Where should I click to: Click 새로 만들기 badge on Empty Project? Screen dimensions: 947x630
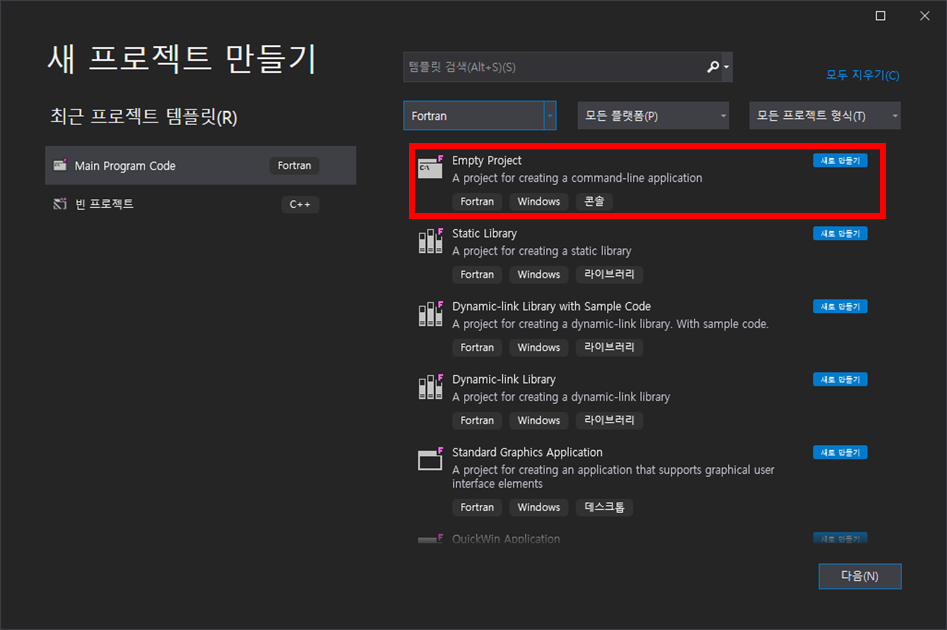pyautogui.click(x=840, y=161)
